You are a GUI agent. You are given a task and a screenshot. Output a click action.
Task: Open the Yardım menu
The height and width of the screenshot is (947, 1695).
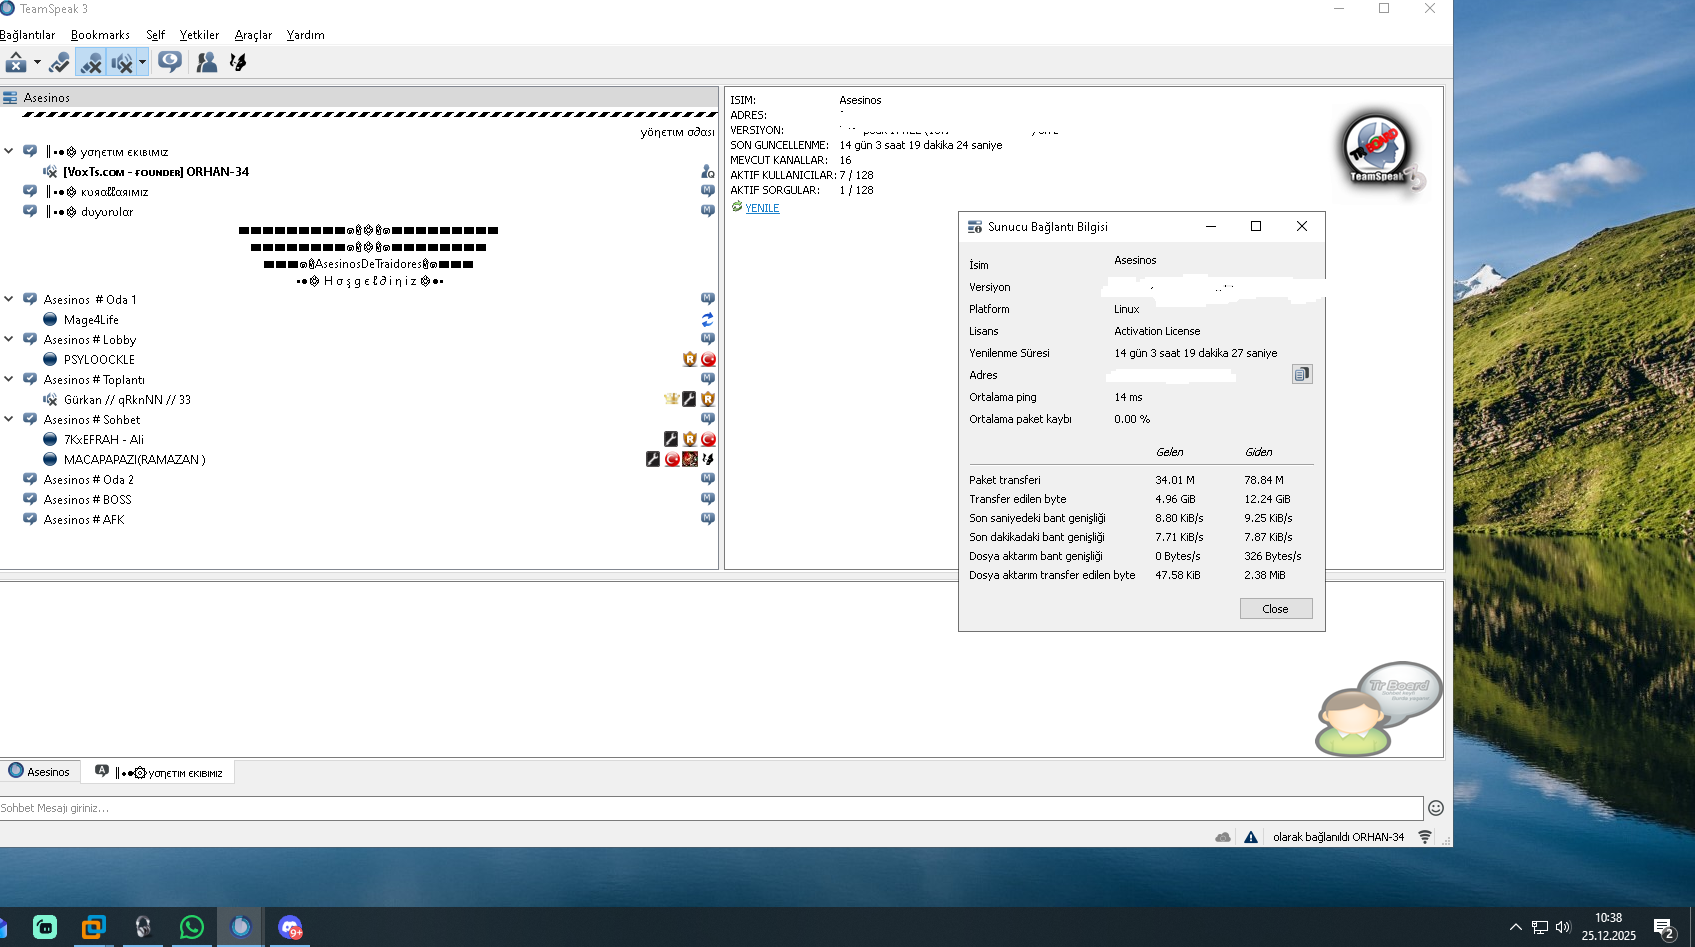click(x=305, y=35)
